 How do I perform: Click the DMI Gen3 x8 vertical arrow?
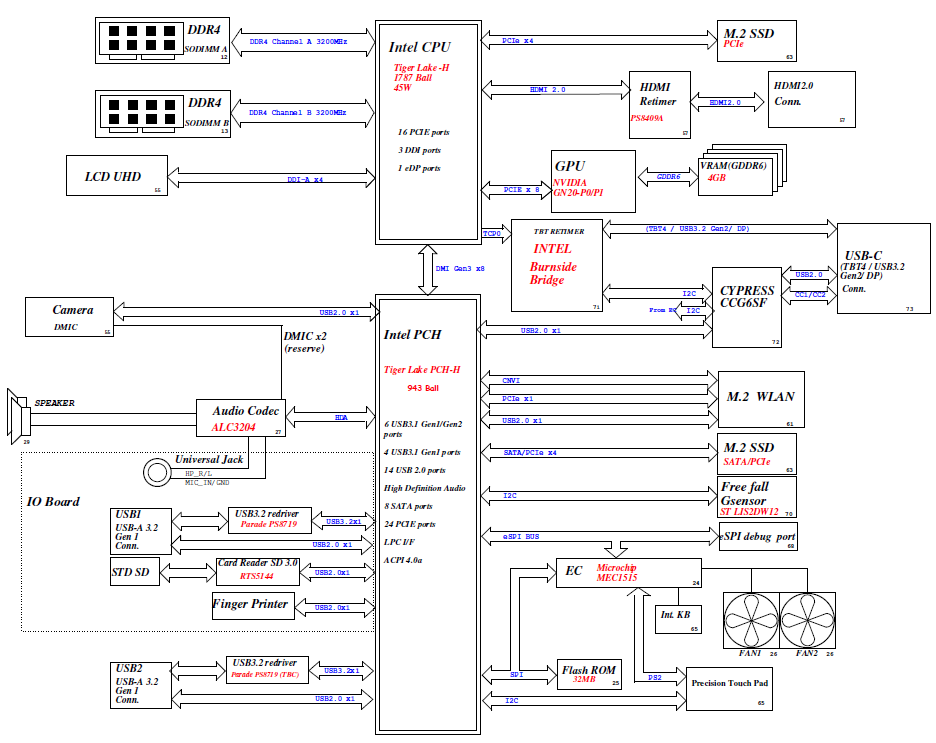point(427,268)
